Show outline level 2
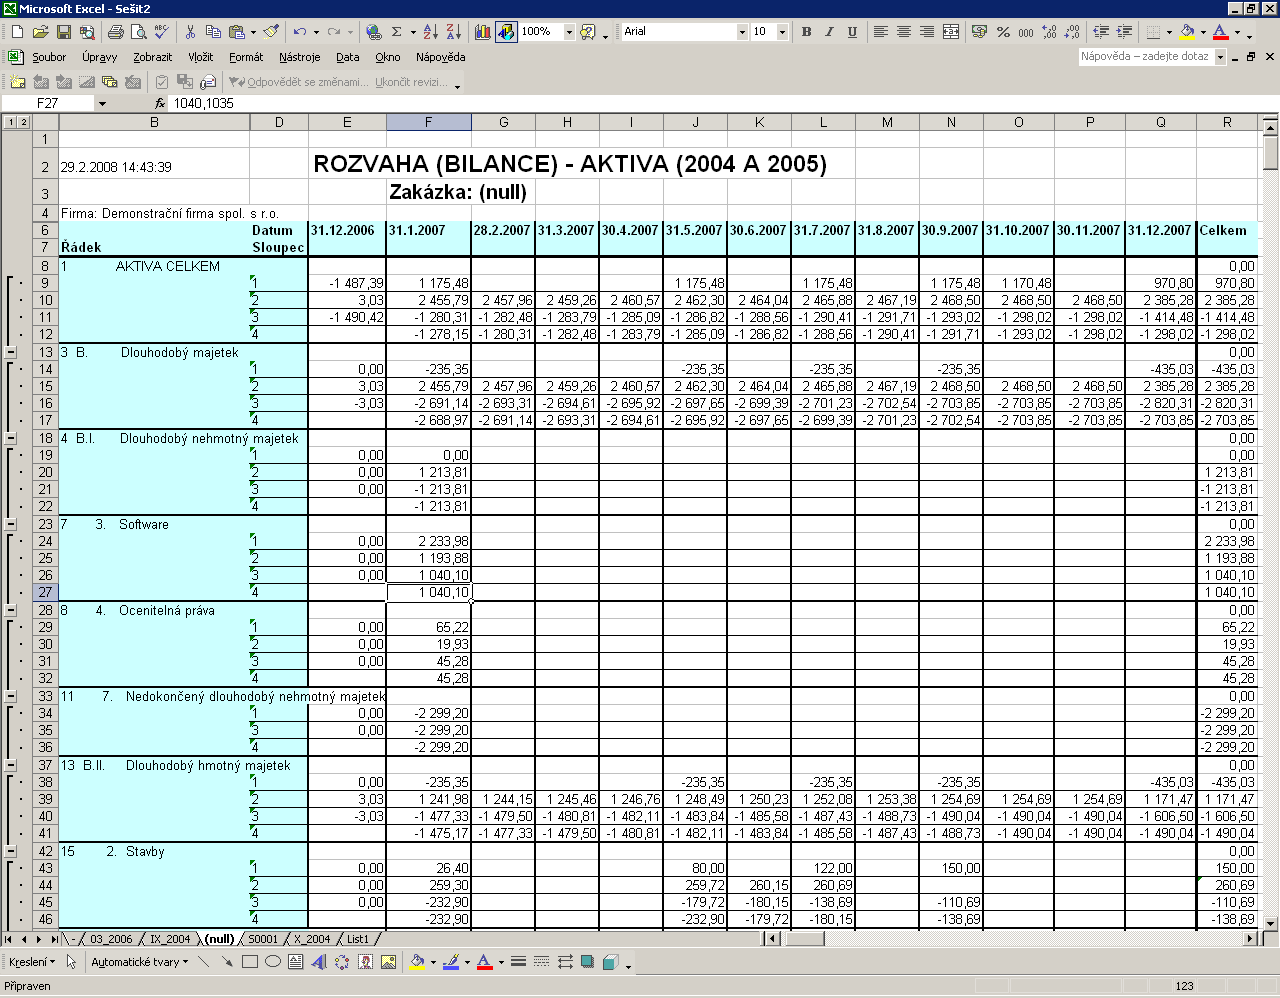 (23, 122)
